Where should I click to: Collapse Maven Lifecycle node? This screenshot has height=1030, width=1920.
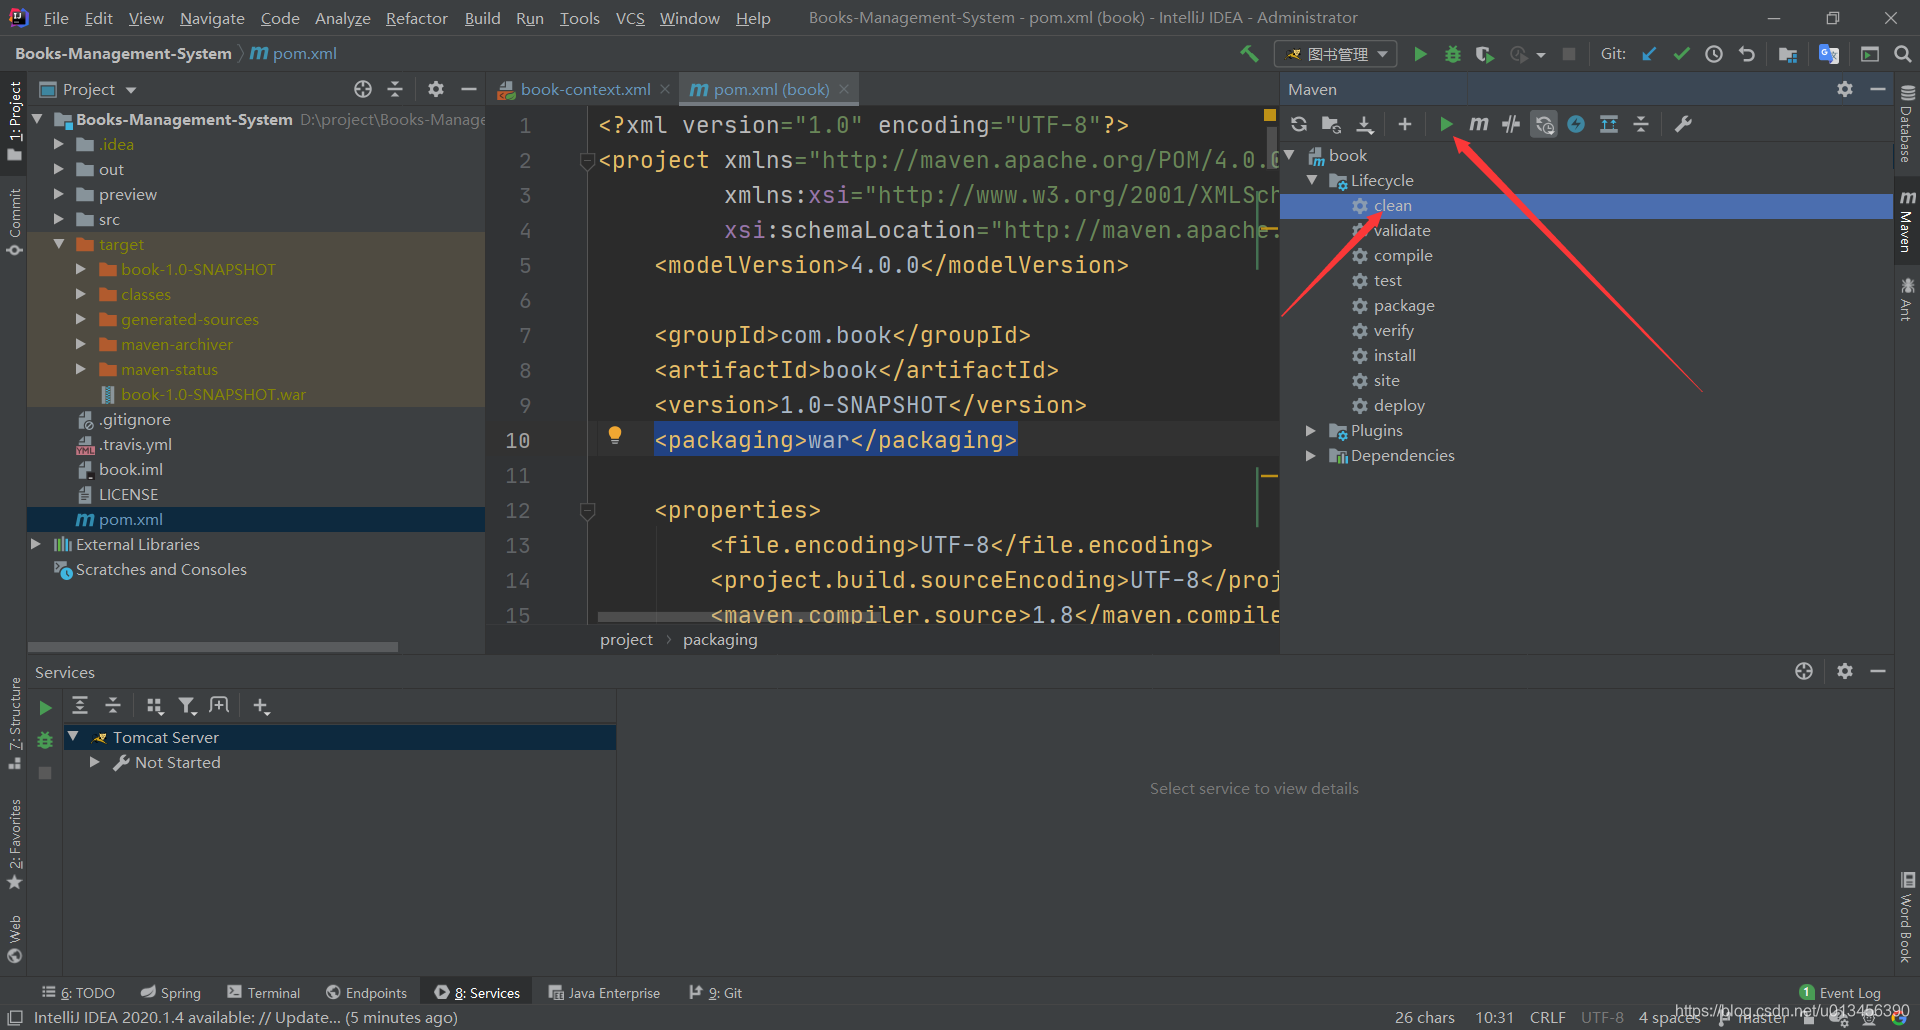[1311, 180]
